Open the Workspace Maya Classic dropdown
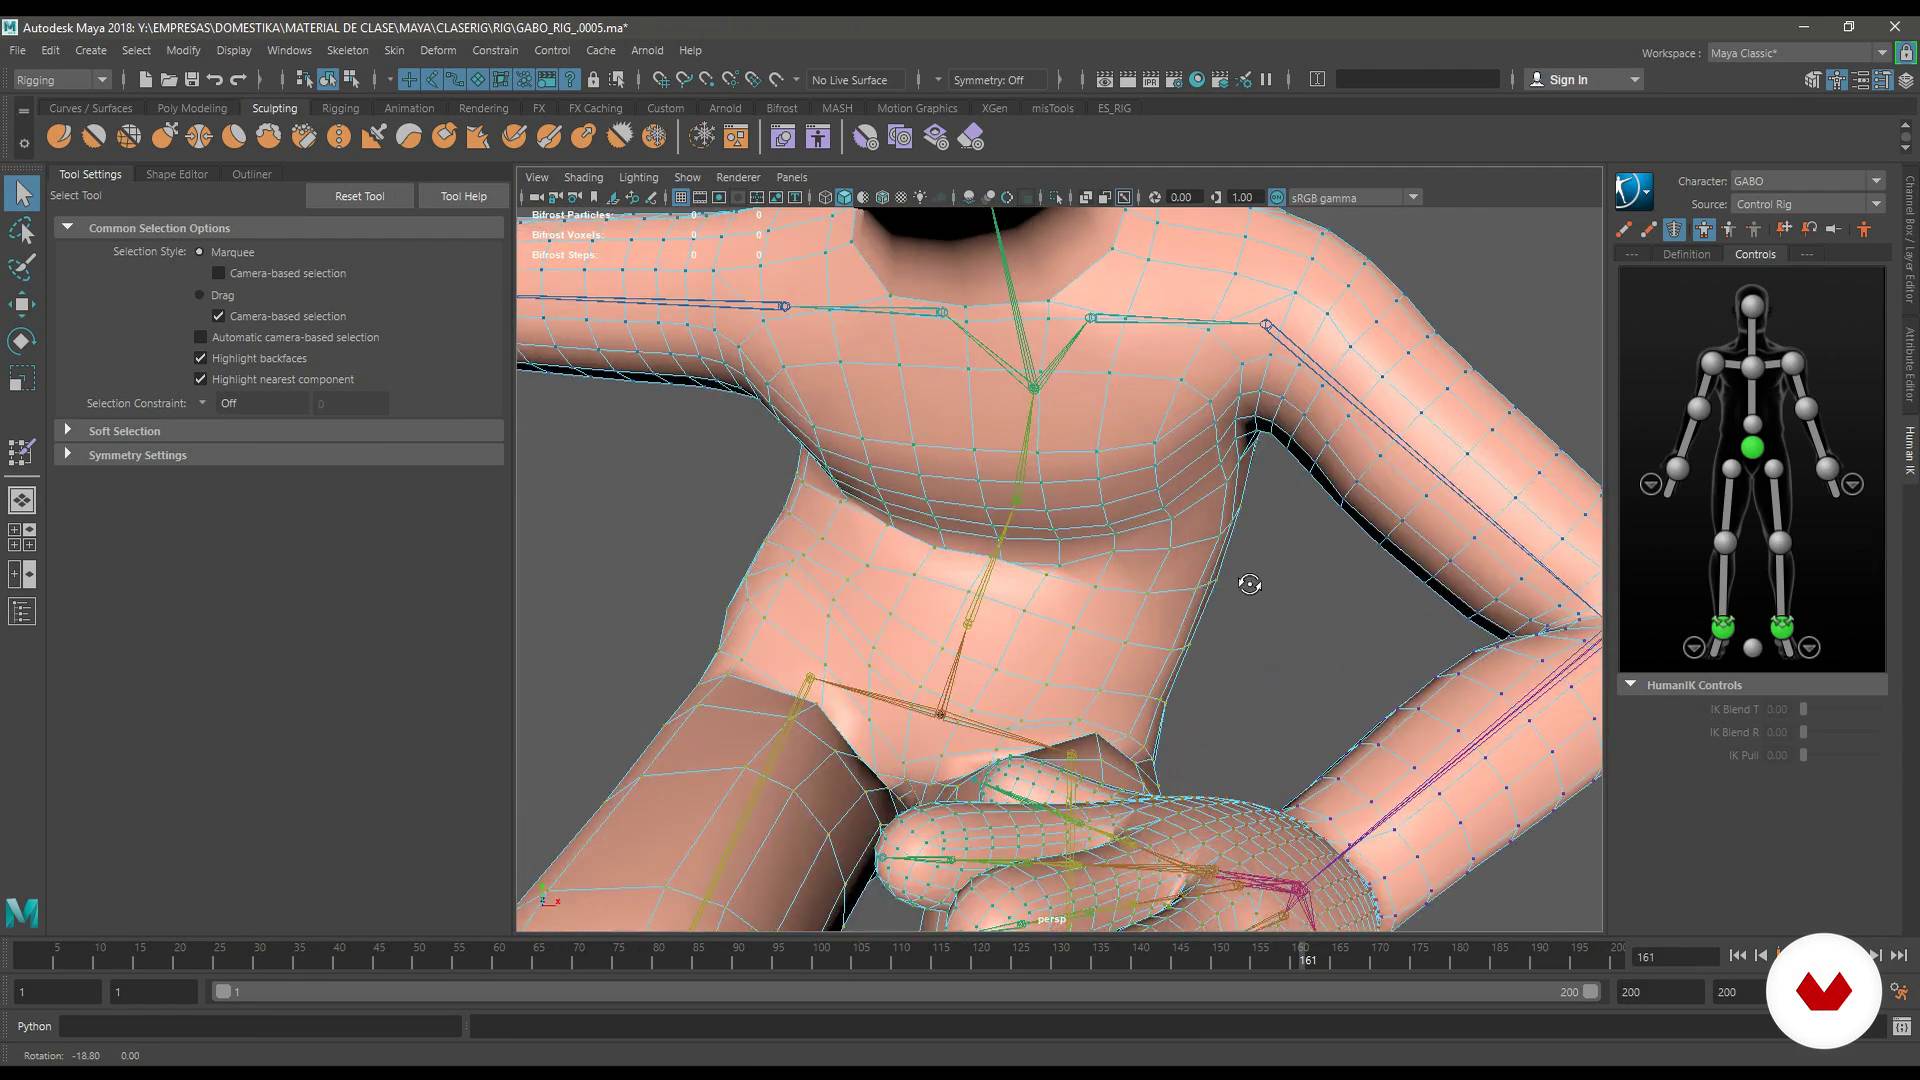Image resolution: width=1920 pixels, height=1080 pixels. [1797, 53]
